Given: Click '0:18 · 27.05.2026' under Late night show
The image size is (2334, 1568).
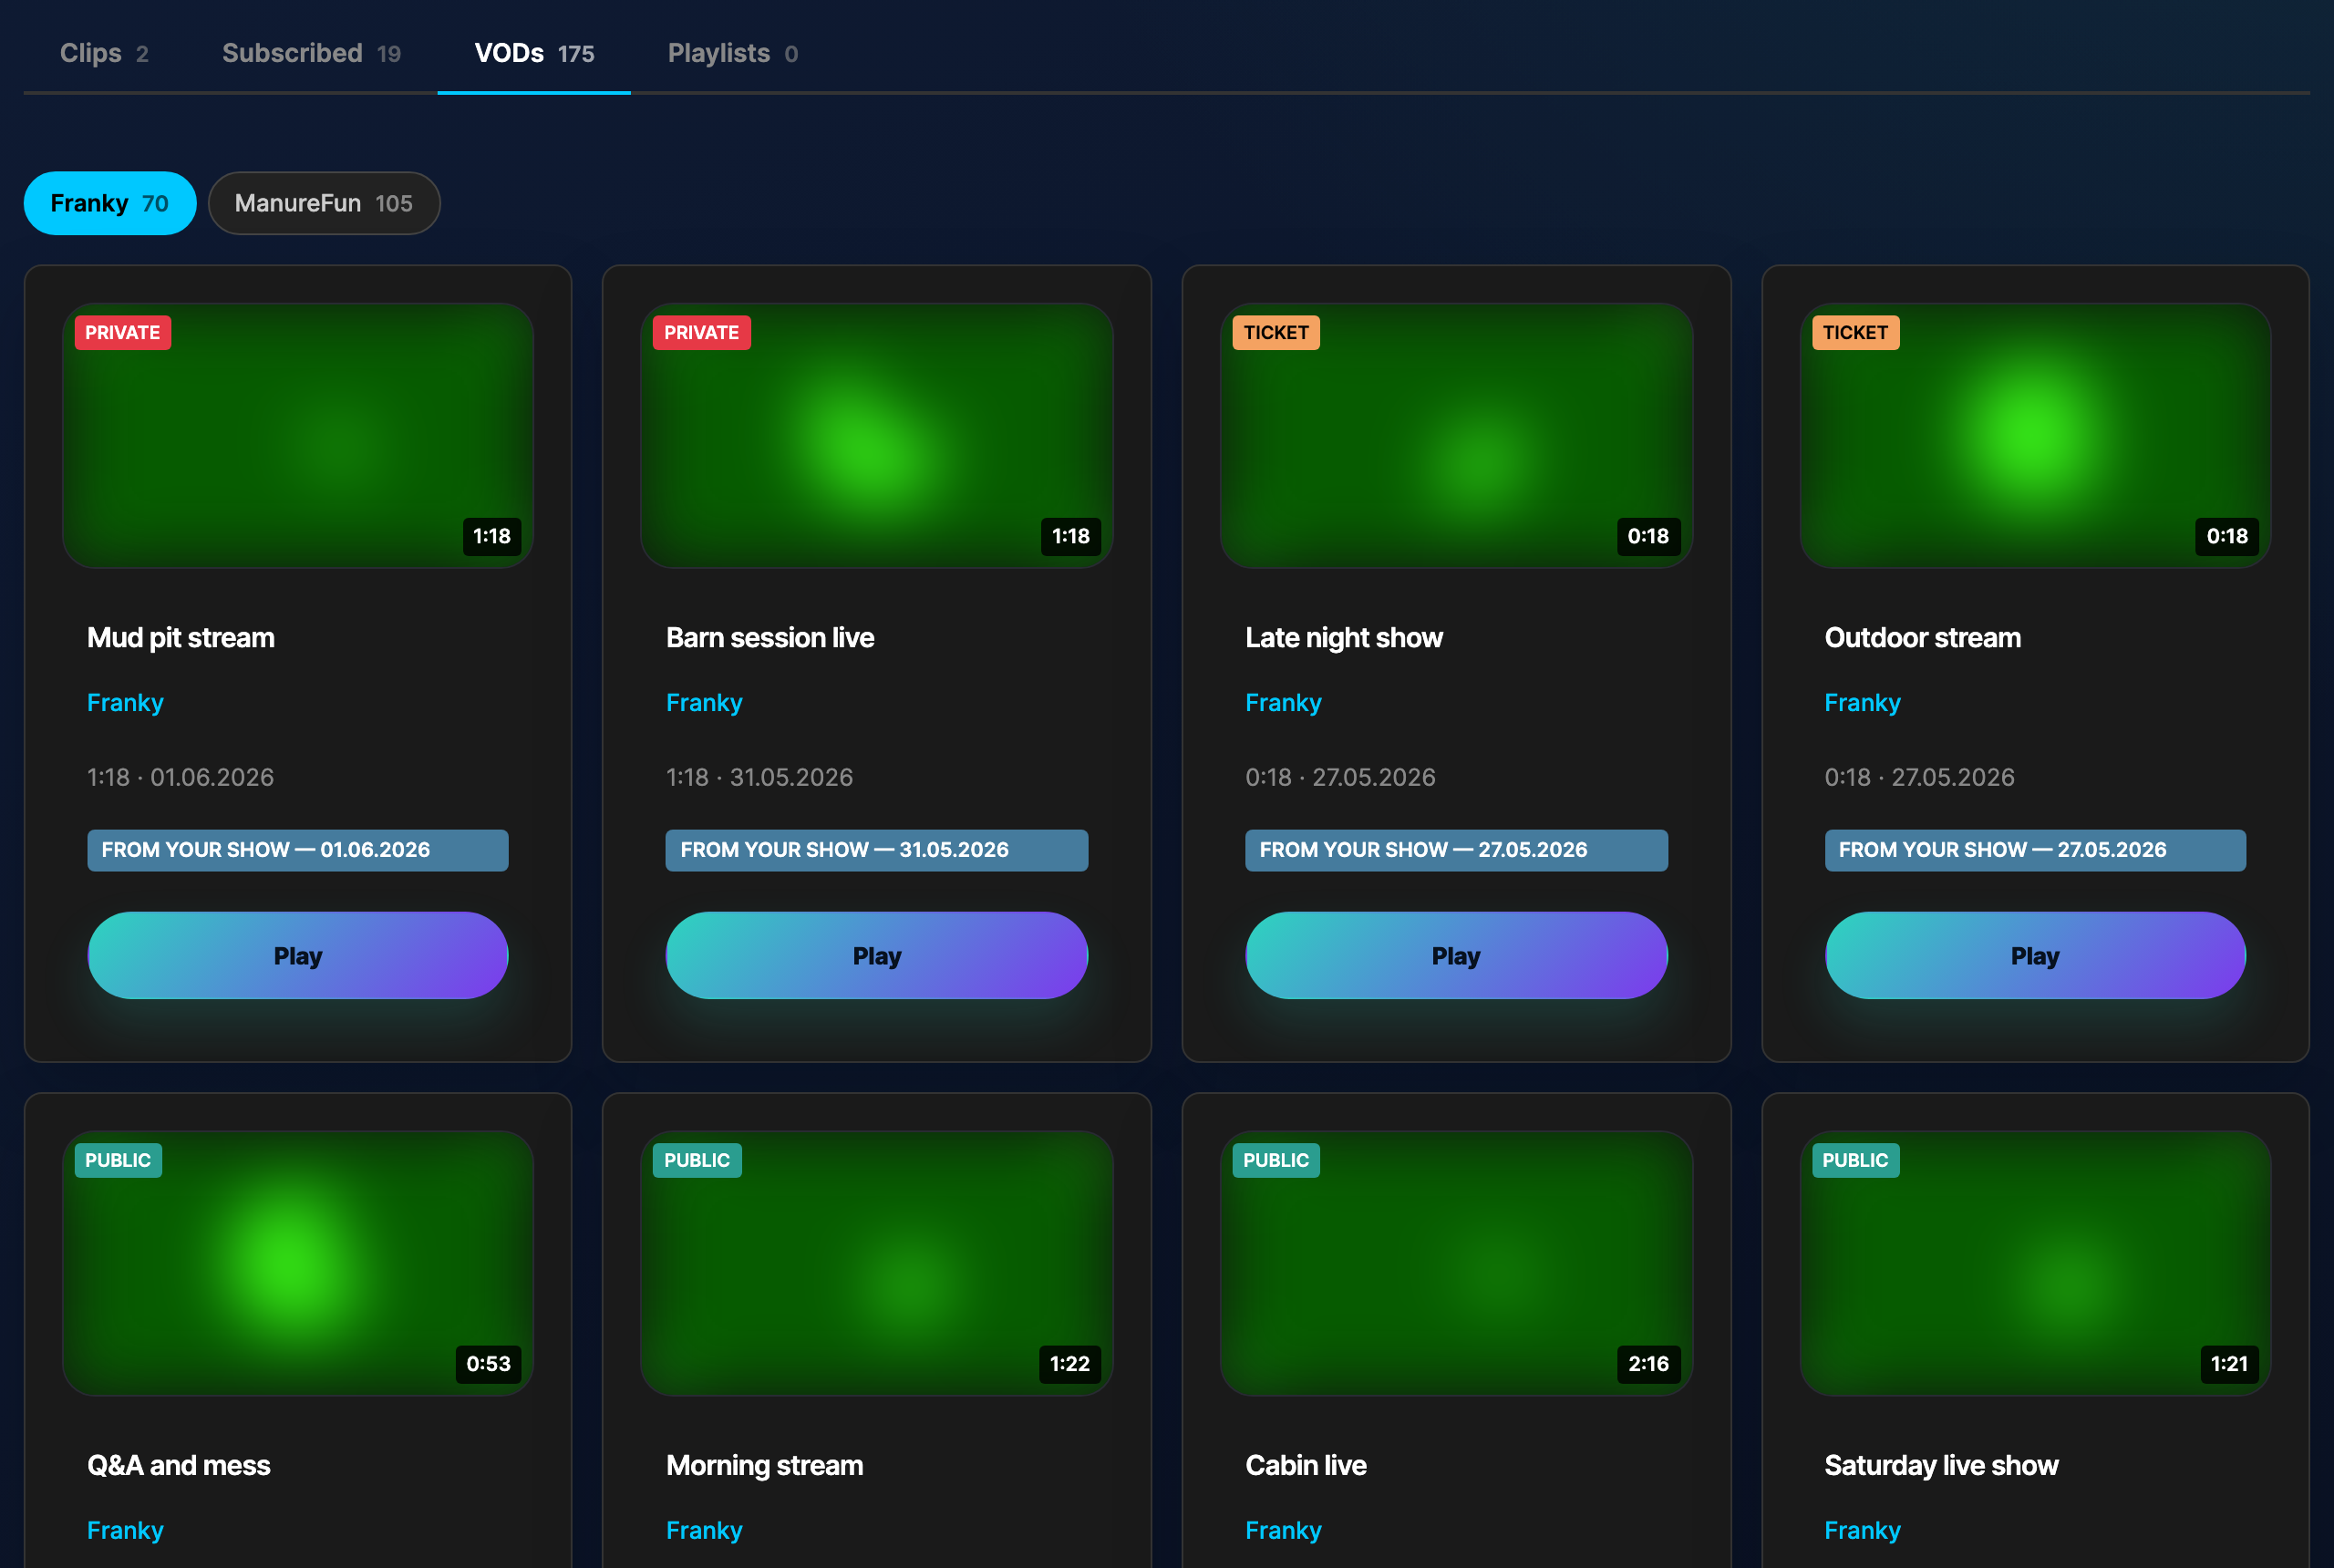Looking at the screenshot, I should tap(1340, 778).
